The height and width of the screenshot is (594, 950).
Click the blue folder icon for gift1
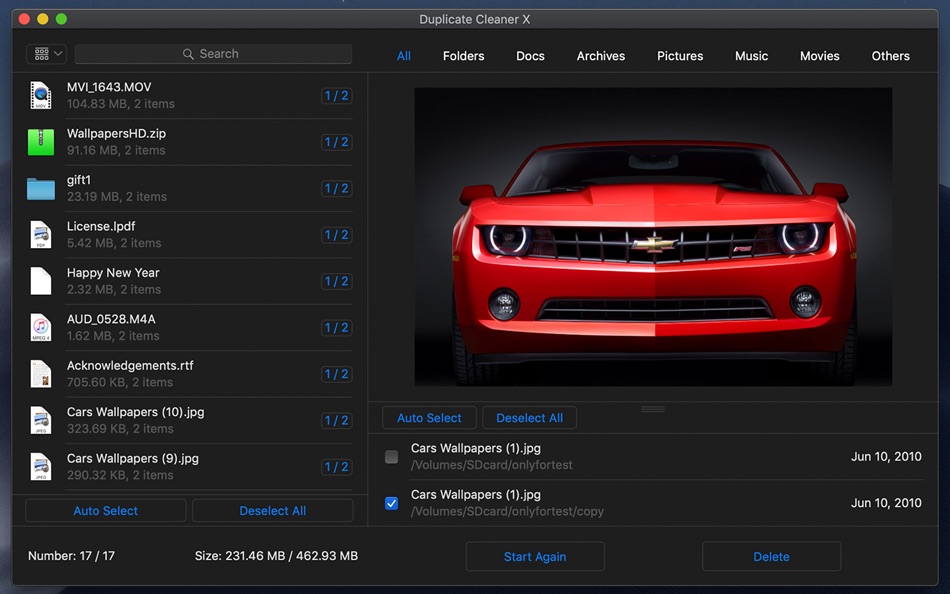(x=41, y=189)
